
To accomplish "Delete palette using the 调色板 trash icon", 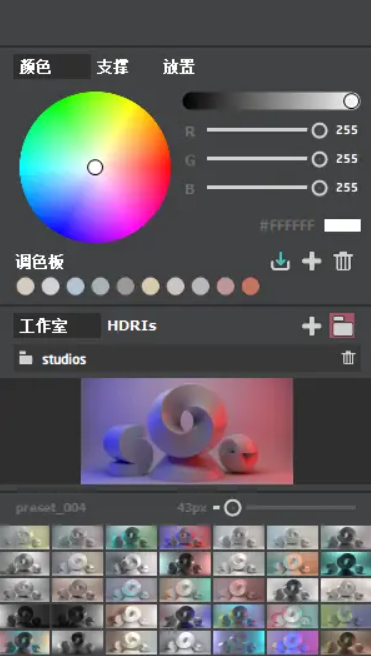I will click(x=343, y=262).
